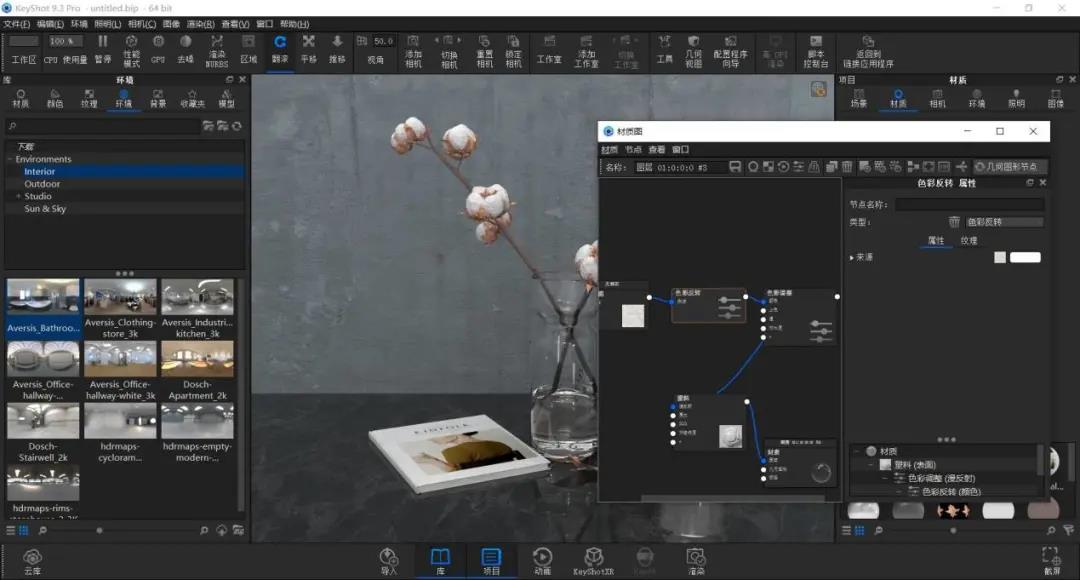Open the Workspace (工作区) dropdown in toolbar
Viewport: 1080px width, 580px height.
point(23,41)
